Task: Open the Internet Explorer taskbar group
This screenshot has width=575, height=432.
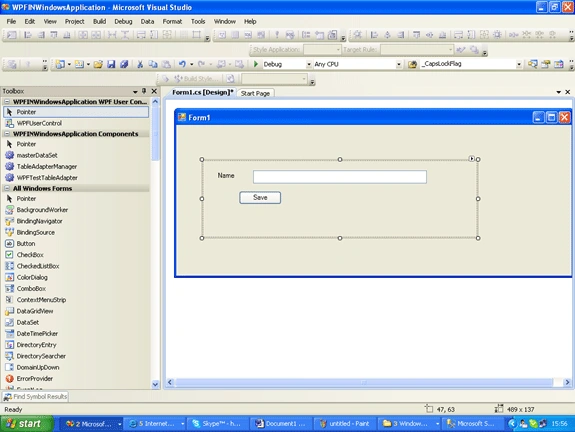Action: [x=155, y=424]
